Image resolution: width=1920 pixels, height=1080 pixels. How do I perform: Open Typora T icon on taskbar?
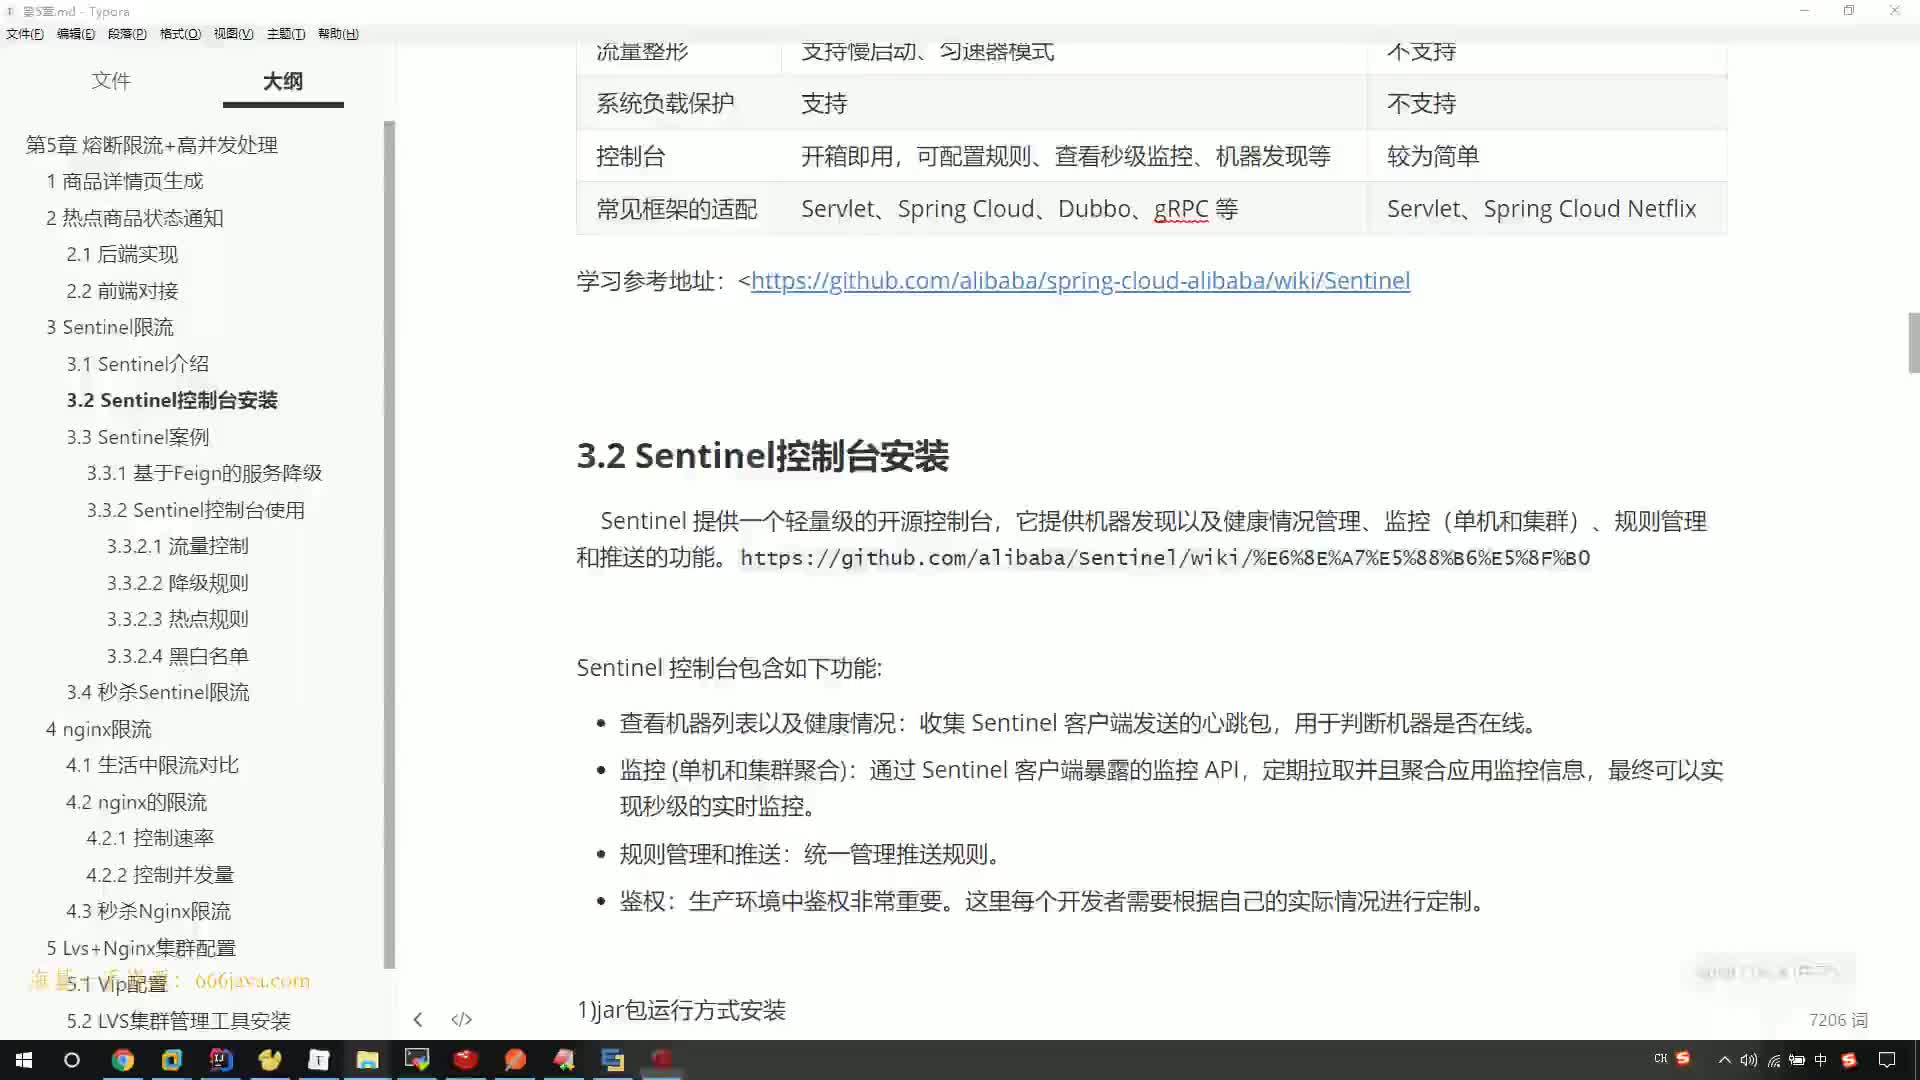coord(319,1060)
